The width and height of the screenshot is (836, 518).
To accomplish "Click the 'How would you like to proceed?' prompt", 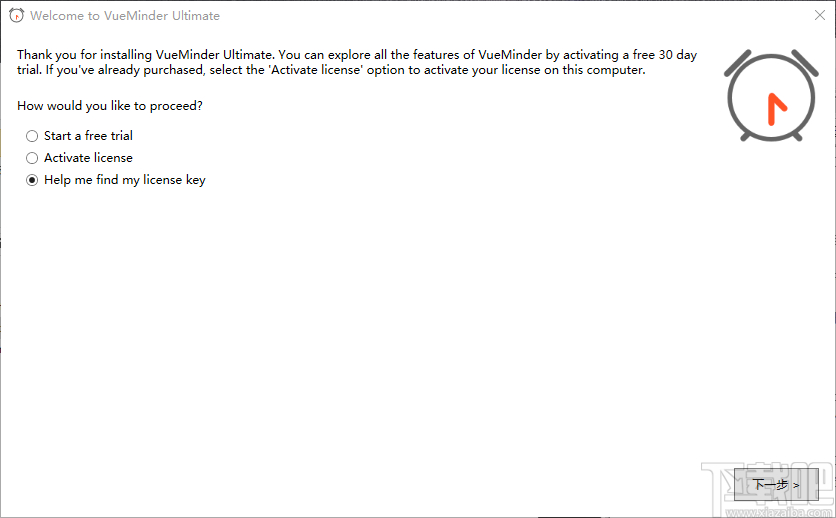I will pos(117,106).
